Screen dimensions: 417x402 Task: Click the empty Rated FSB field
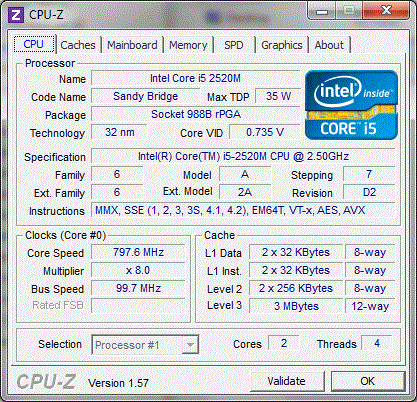point(138,306)
